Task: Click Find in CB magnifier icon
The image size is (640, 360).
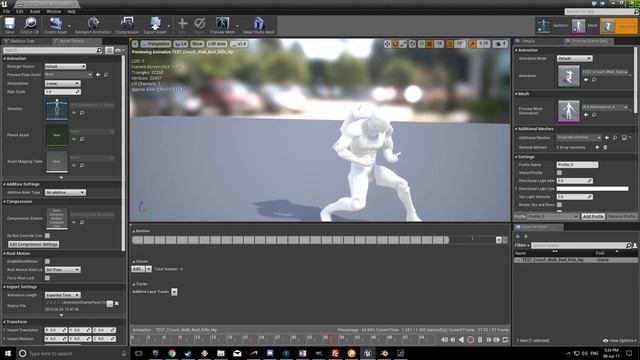Action: pyautogui.click(x=29, y=25)
